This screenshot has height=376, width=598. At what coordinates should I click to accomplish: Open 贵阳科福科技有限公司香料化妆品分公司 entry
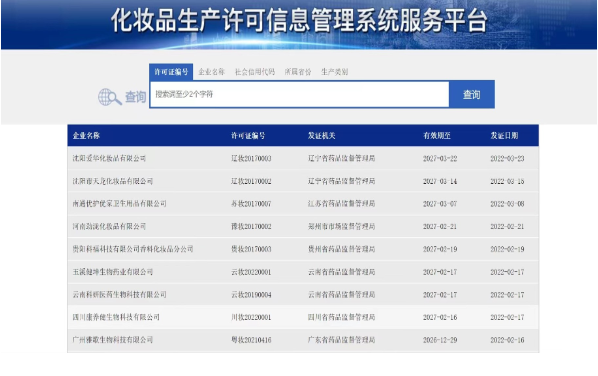[133, 249]
